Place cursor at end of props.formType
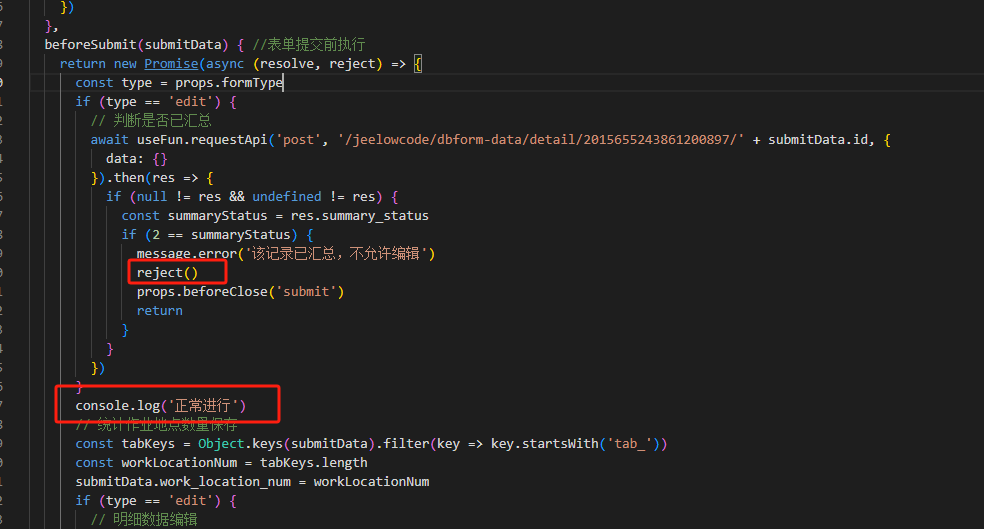This screenshot has height=529, width=984. 284,82
